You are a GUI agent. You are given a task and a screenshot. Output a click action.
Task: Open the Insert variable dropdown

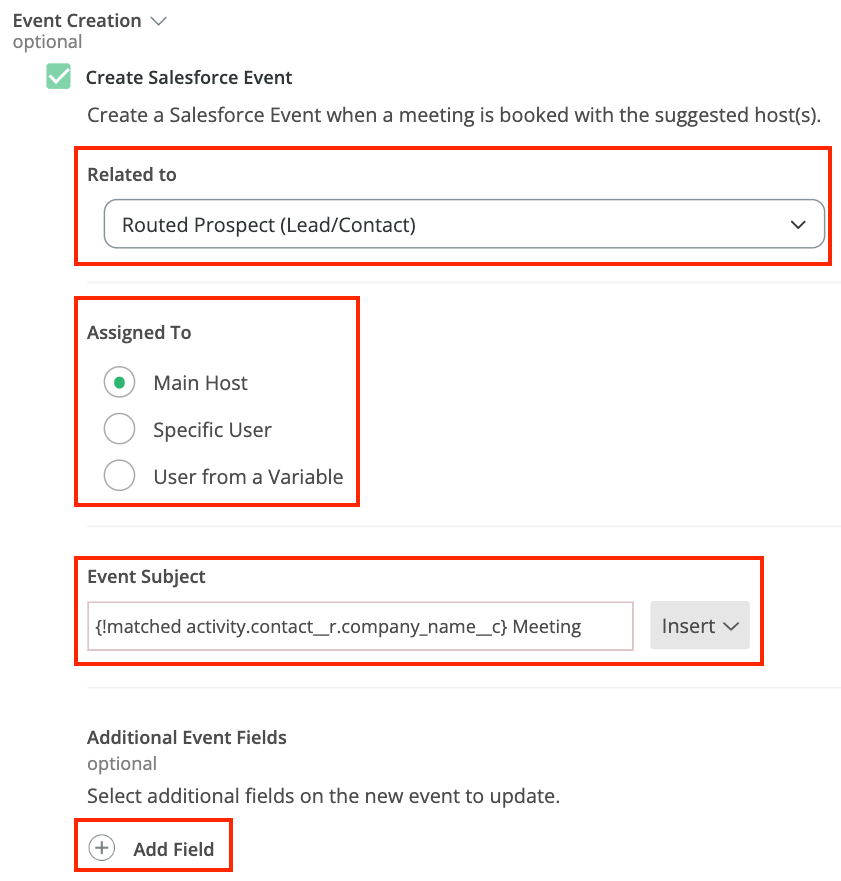click(x=699, y=626)
